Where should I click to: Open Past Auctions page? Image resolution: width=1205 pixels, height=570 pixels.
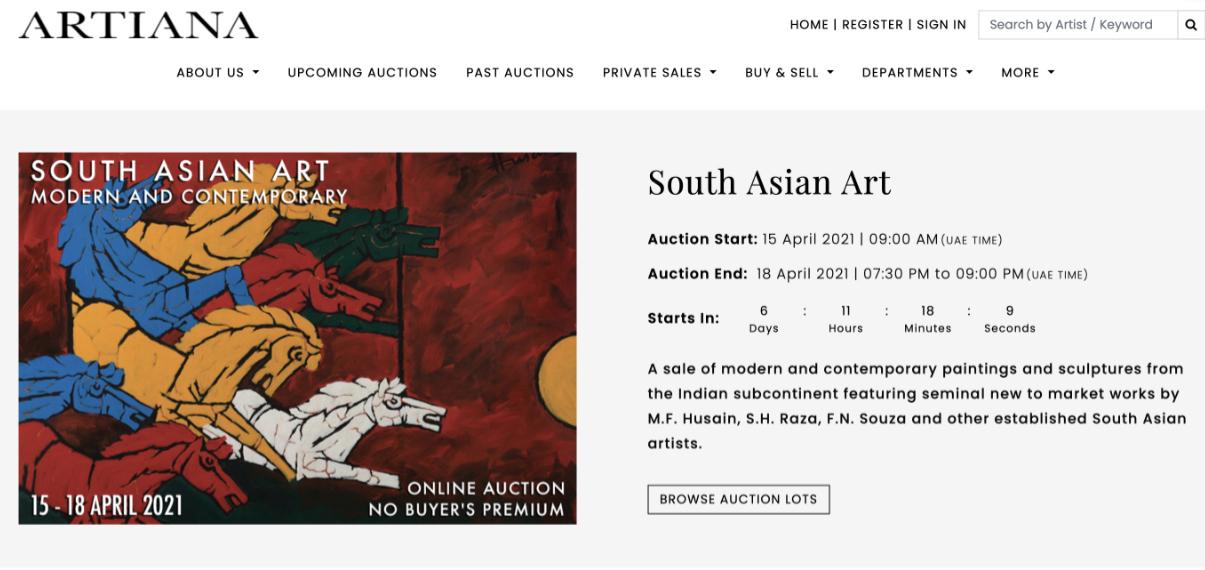(520, 73)
